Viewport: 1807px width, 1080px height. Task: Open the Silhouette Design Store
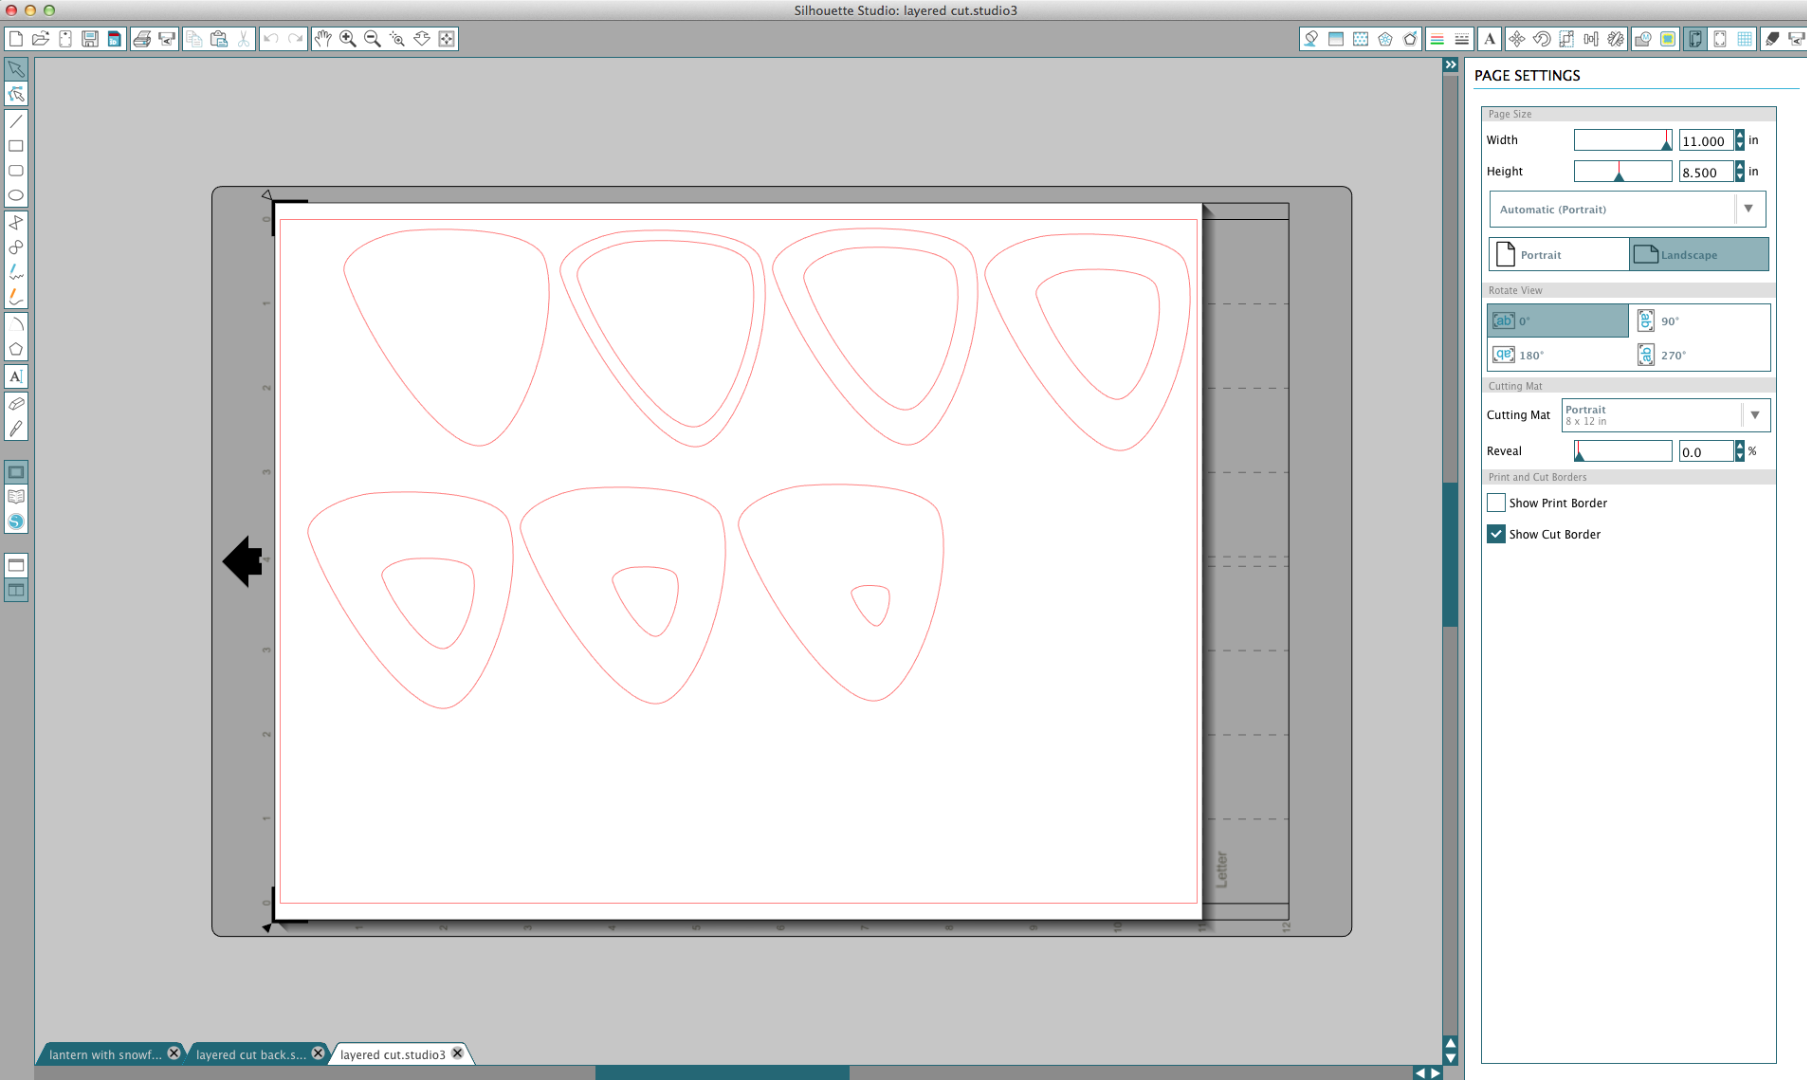click(x=16, y=521)
